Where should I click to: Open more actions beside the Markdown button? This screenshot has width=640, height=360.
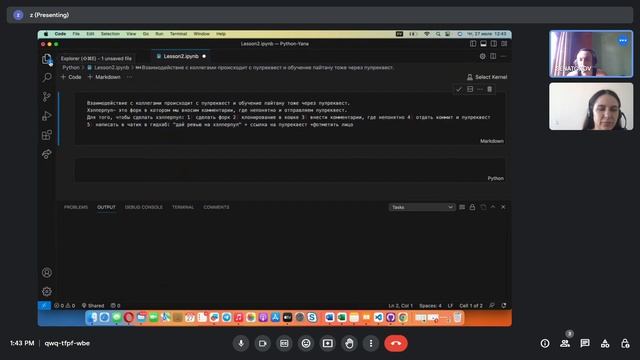click(x=129, y=77)
